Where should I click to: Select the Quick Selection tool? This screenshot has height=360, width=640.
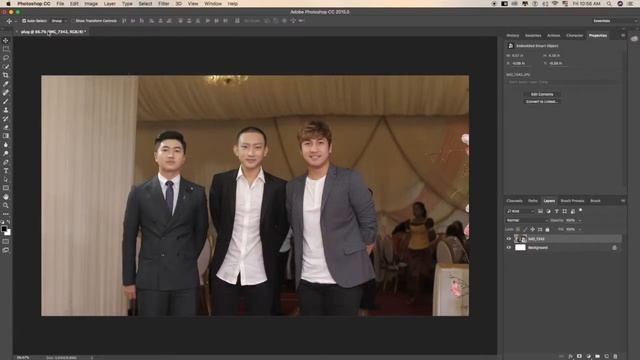[6, 67]
